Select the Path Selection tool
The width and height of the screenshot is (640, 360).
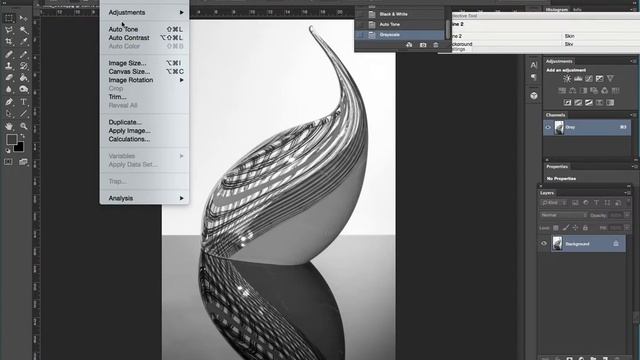[9, 114]
